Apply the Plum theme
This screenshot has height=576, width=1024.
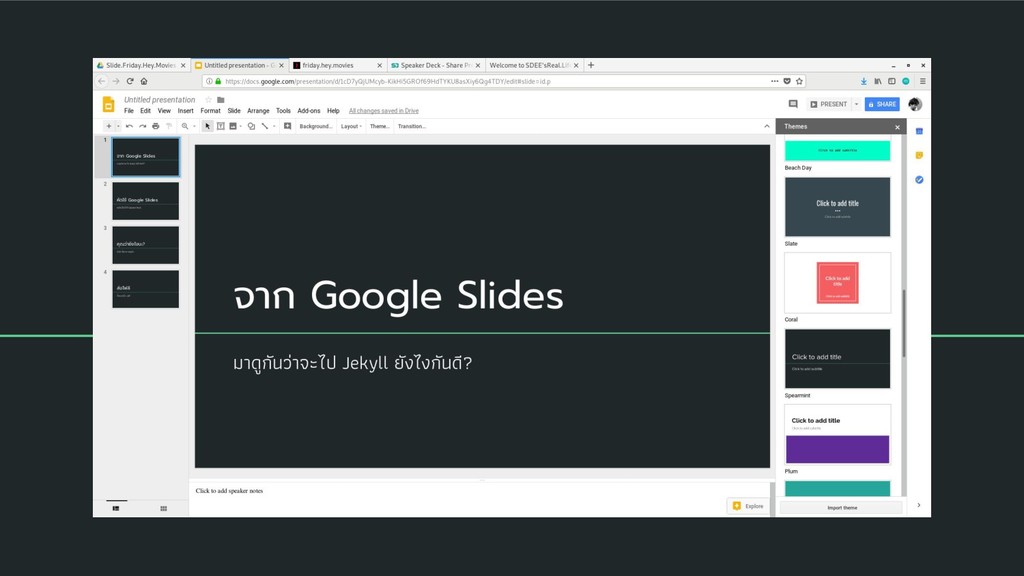coord(837,434)
